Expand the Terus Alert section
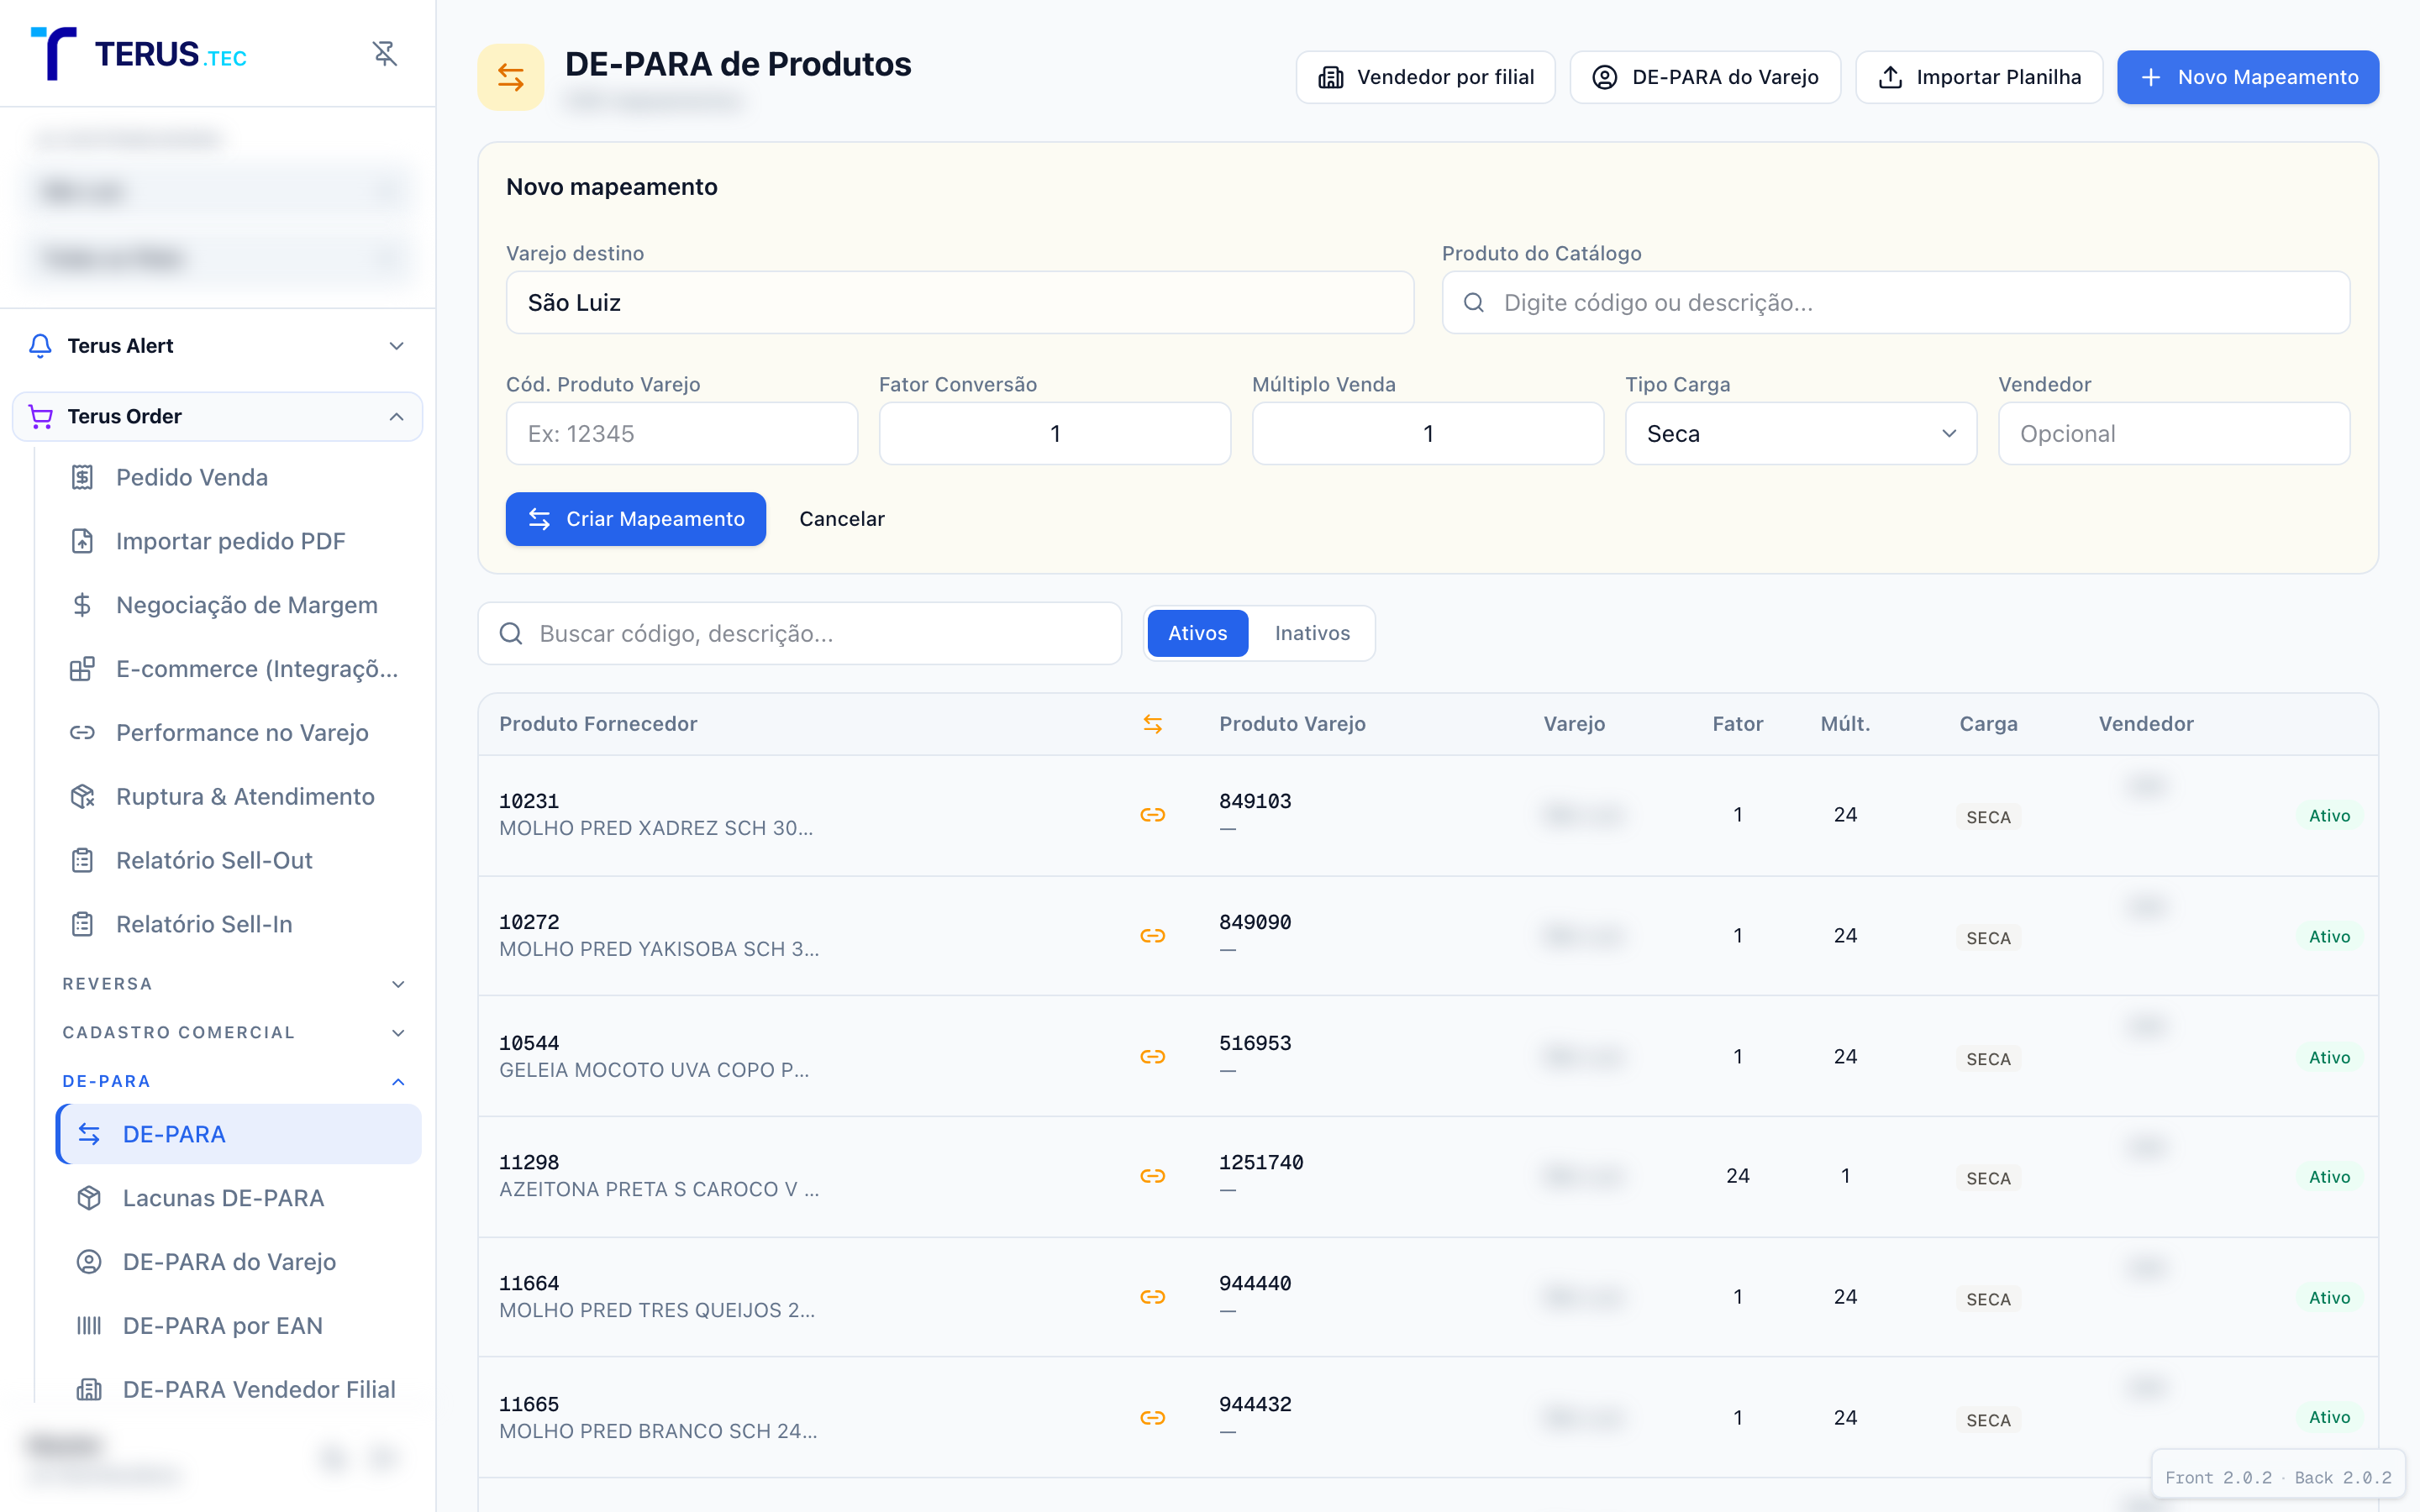The width and height of the screenshot is (2420, 1512). coord(397,346)
